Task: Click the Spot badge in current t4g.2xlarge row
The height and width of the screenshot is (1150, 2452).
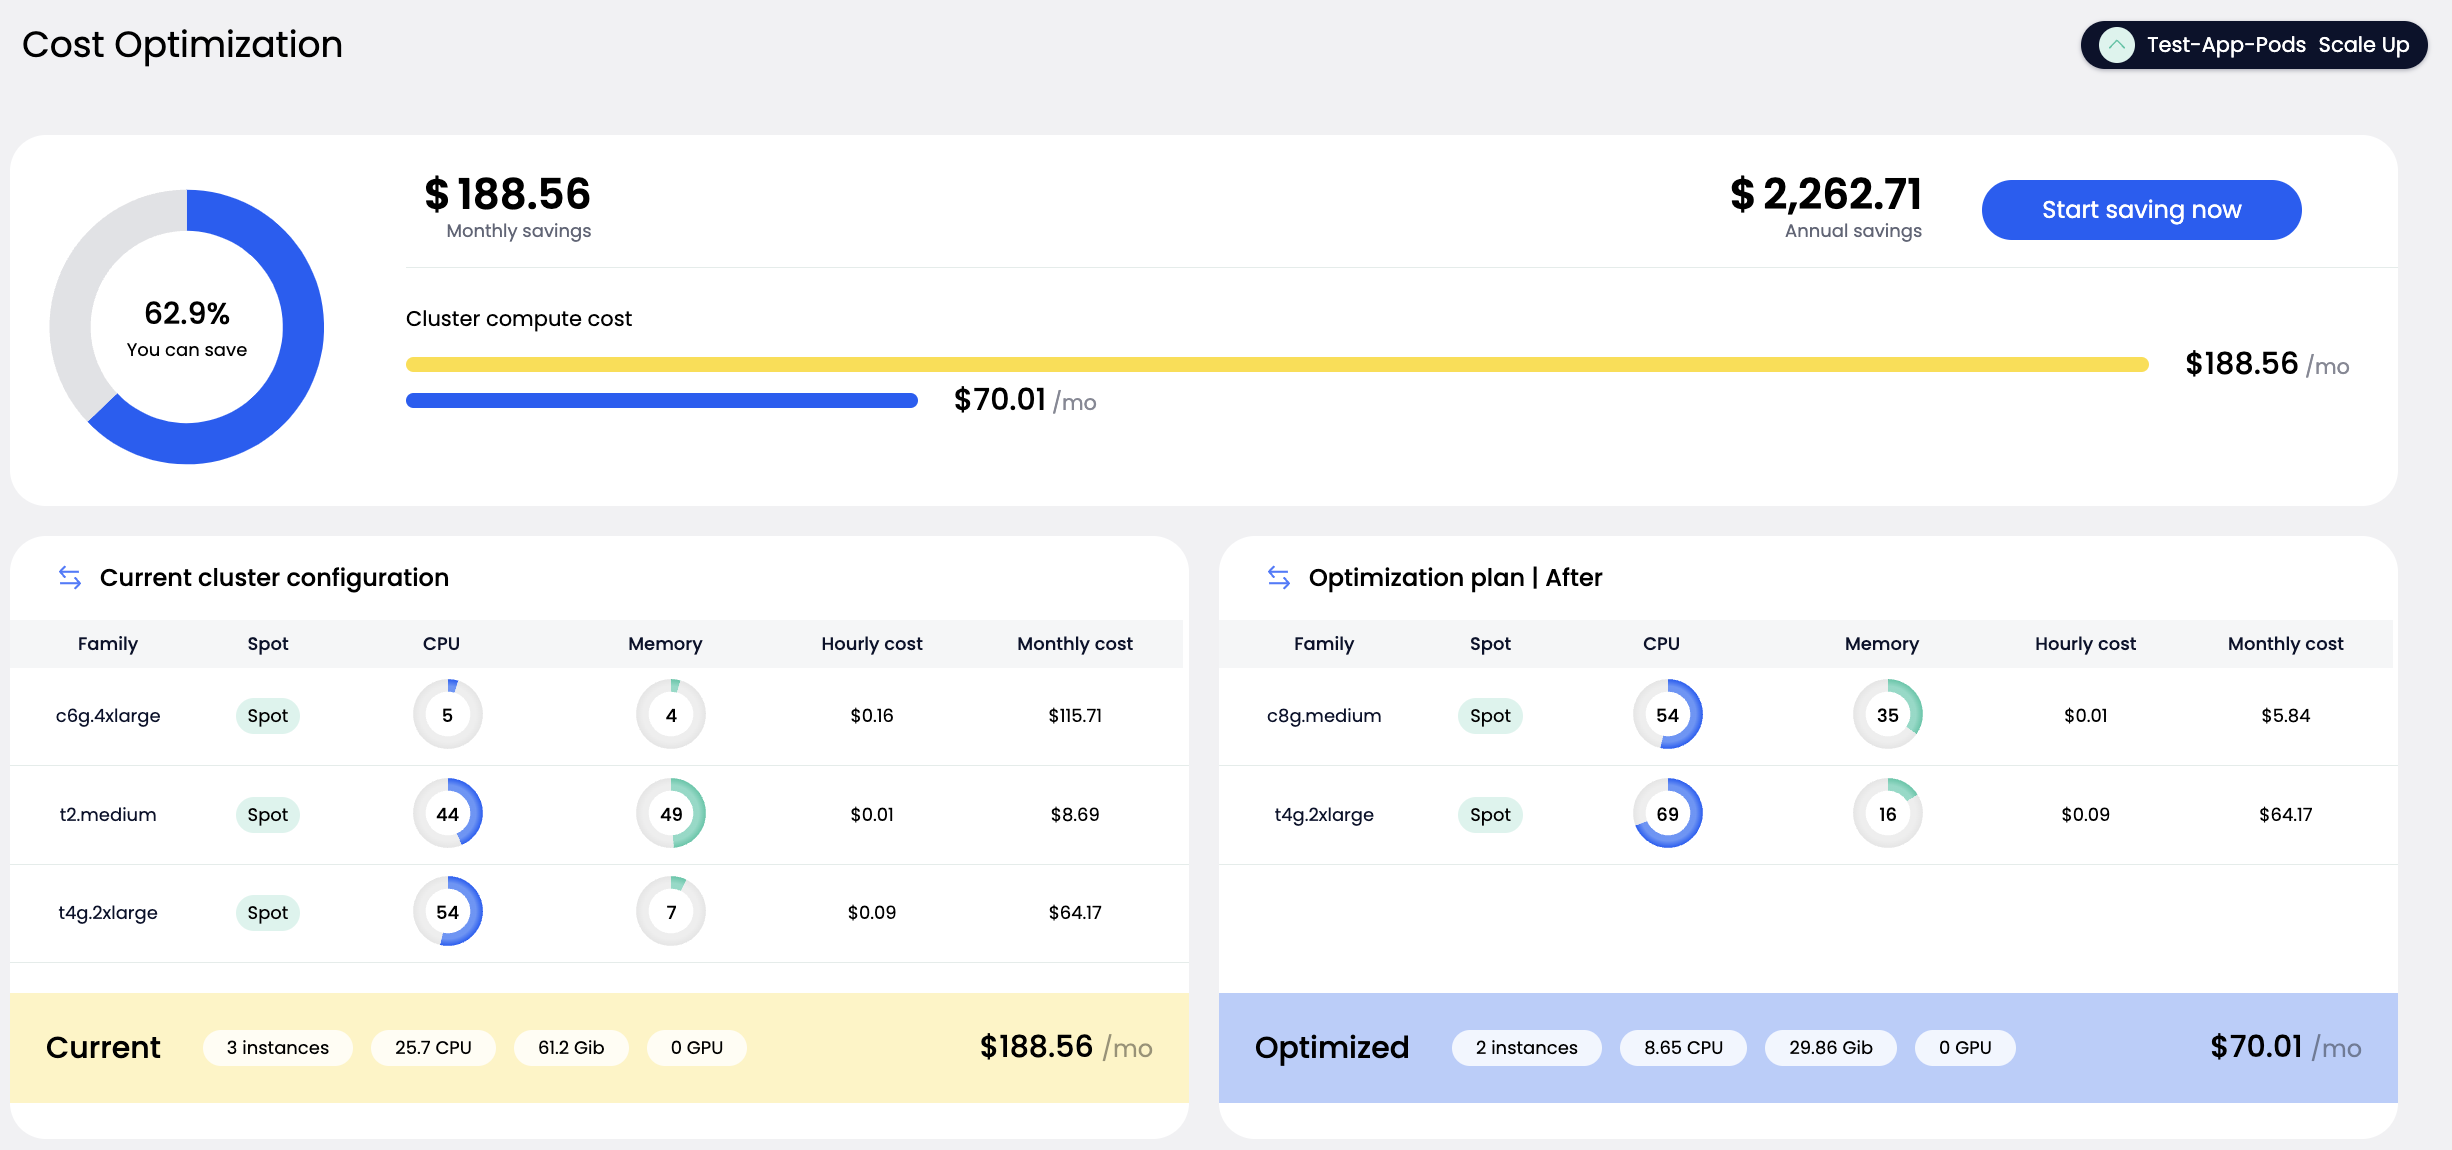Action: (268, 913)
